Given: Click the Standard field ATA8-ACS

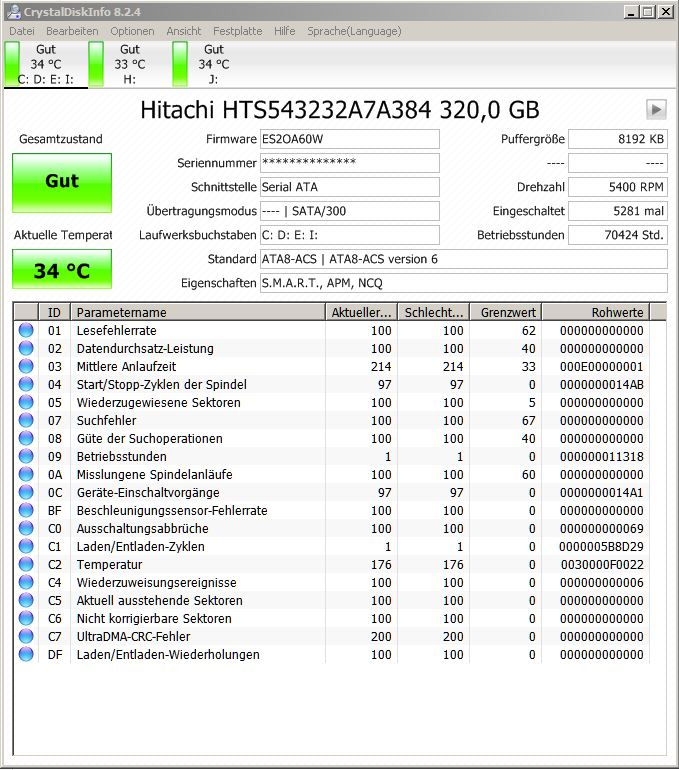Looking at the screenshot, I should (x=463, y=259).
